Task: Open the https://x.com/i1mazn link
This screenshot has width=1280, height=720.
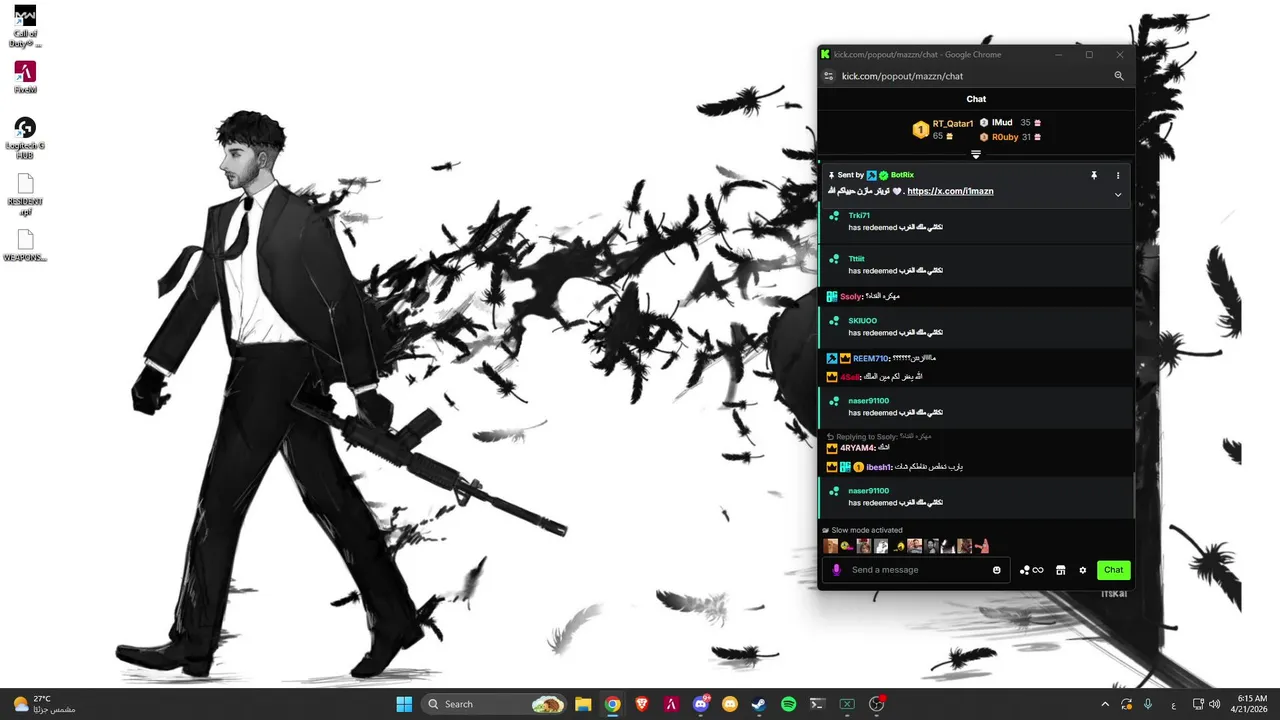Action: tap(950, 191)
